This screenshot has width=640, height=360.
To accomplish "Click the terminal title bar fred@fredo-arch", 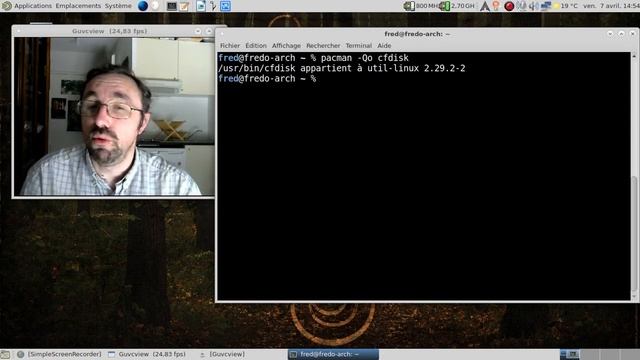I will coord(417,34).
